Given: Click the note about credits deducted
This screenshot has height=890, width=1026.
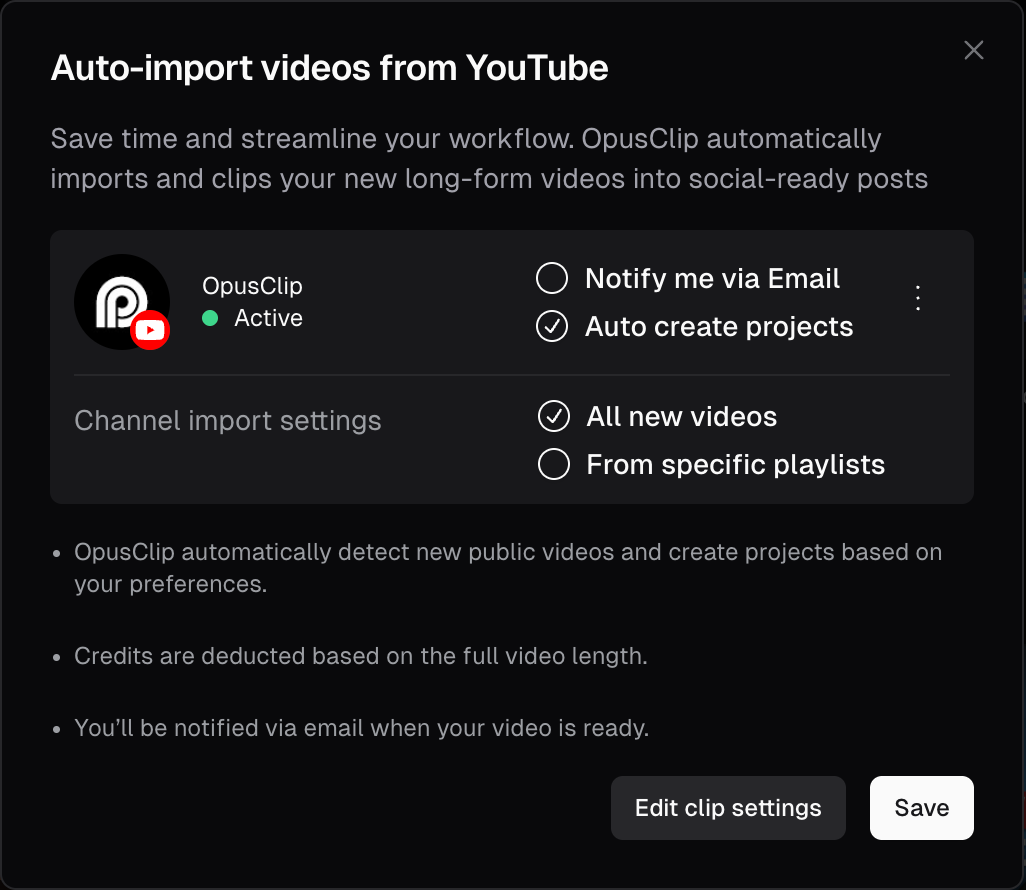Looking at the screenshot, I should point(361,656).
